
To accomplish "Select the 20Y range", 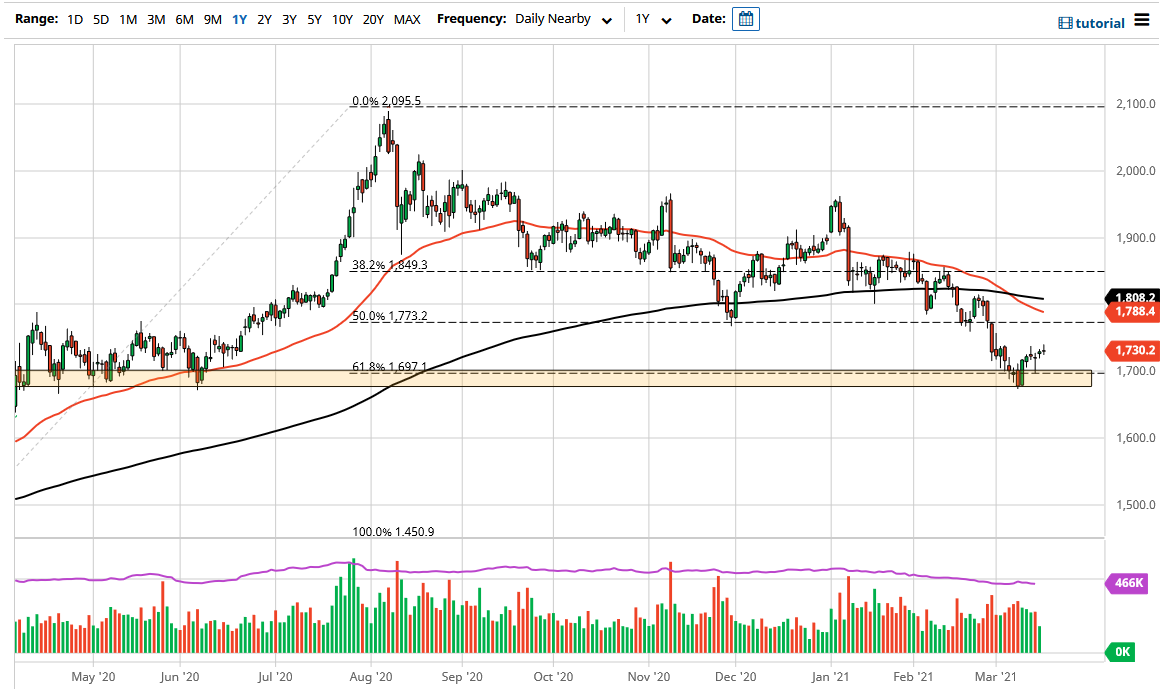I will pos(373,19).
